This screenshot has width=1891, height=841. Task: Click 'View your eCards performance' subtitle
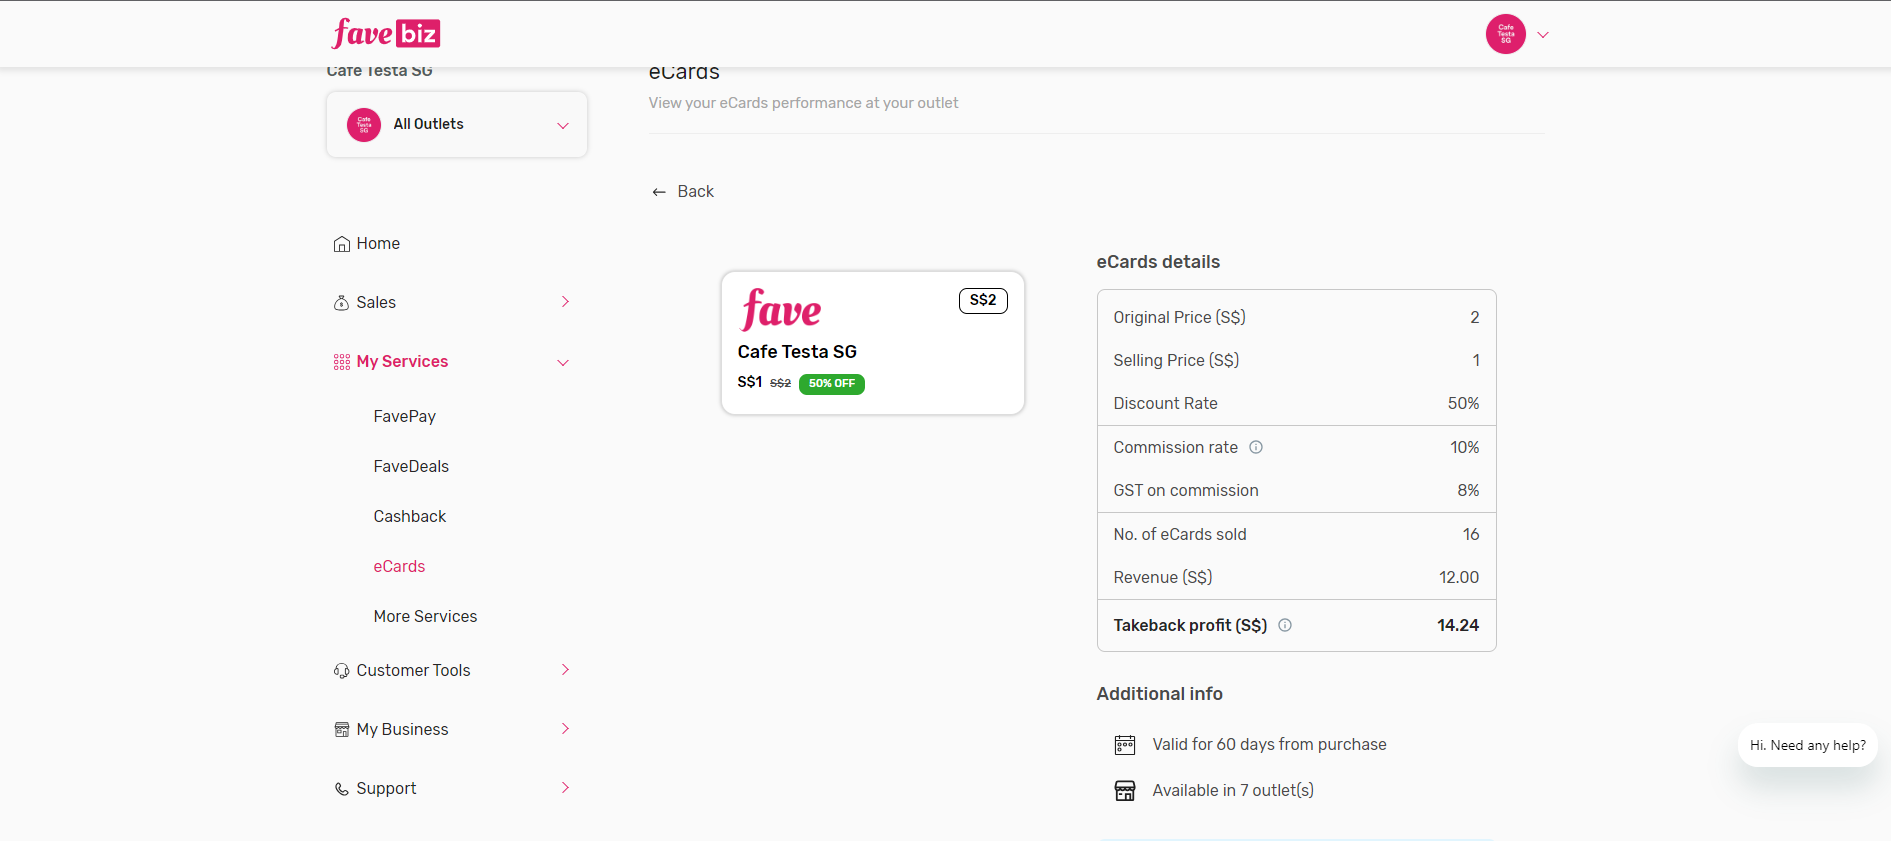pos(803,103)
